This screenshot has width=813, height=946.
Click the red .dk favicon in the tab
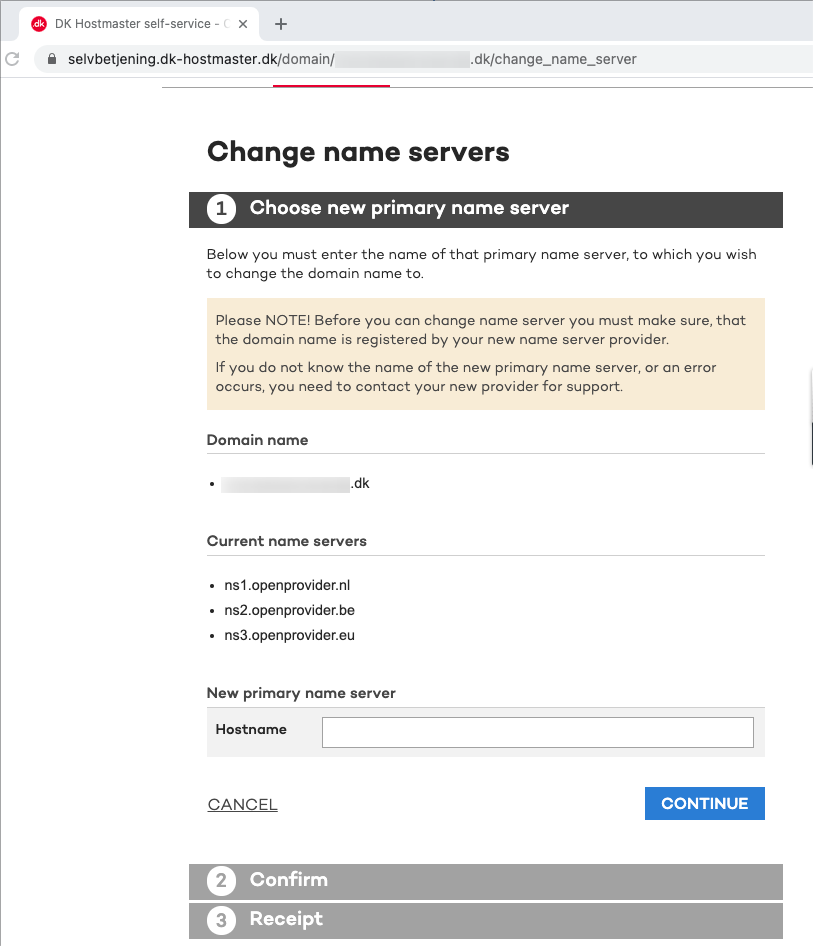pyautogui.click(x=39, y=24)
